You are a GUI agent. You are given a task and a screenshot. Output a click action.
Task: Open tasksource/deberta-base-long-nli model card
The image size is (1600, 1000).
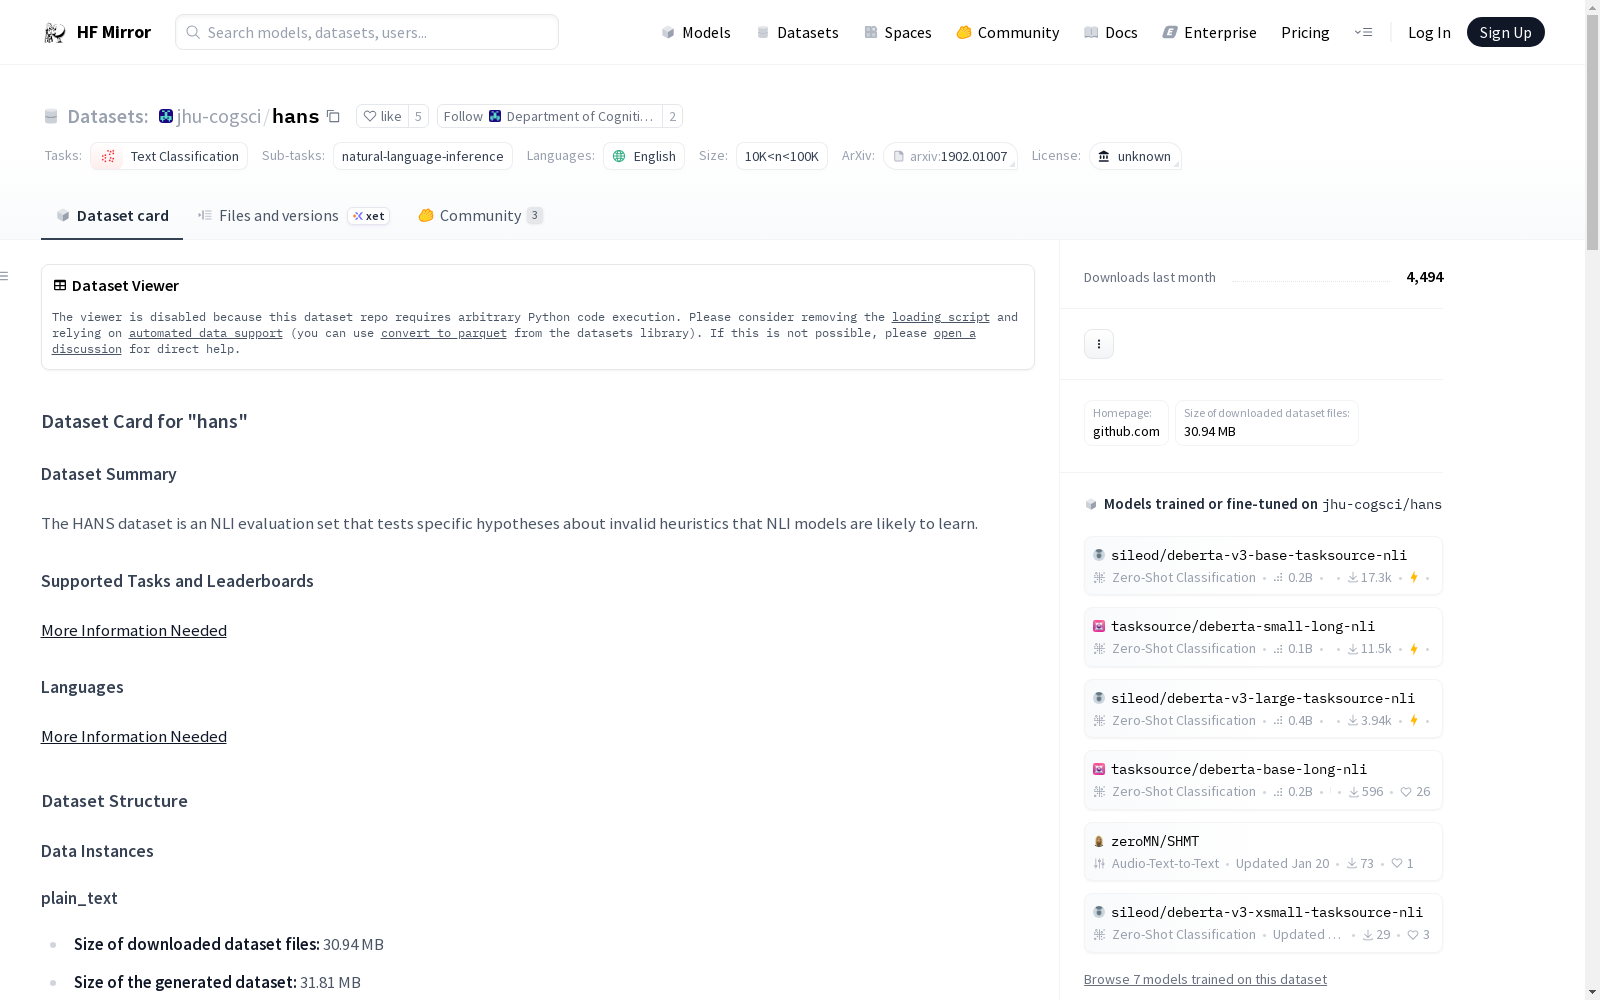pos(1263,780)
